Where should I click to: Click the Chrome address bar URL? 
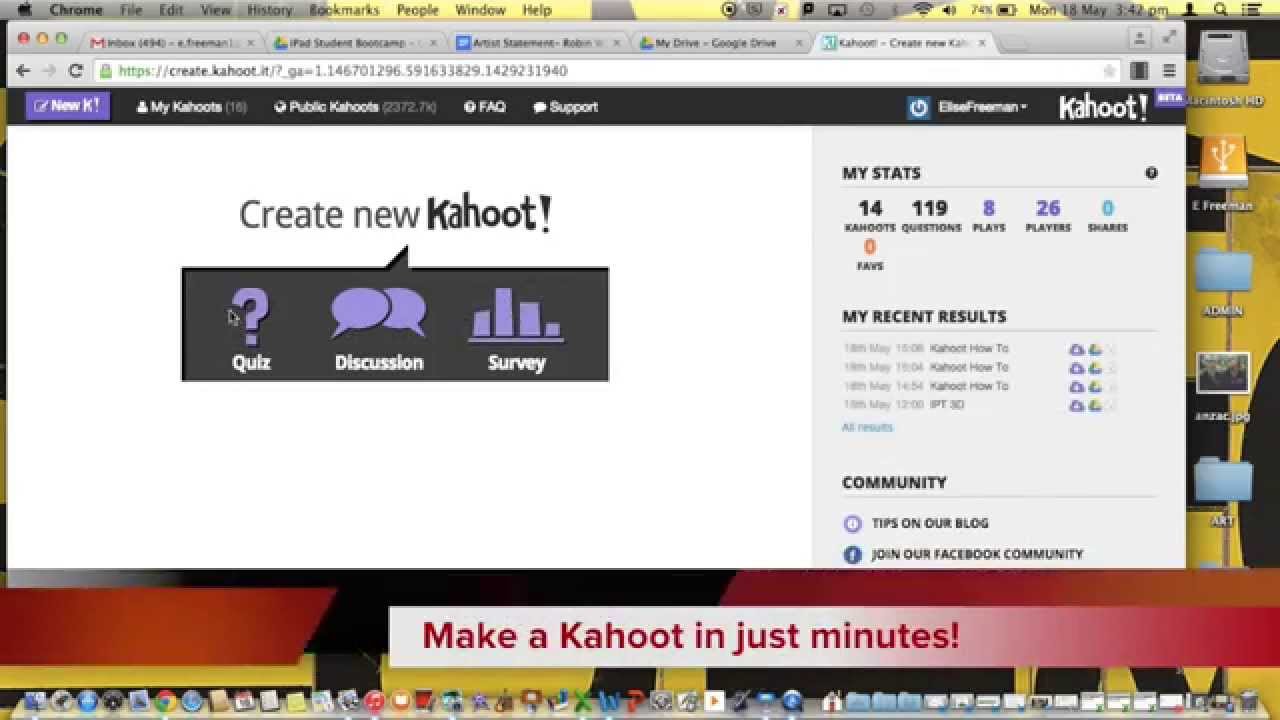[x=343, y=71]
